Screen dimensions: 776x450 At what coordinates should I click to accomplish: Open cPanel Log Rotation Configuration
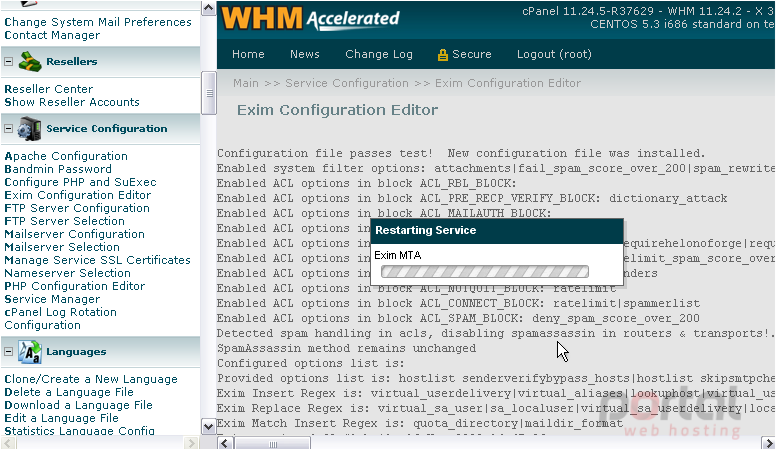click(x=60, y=319)
